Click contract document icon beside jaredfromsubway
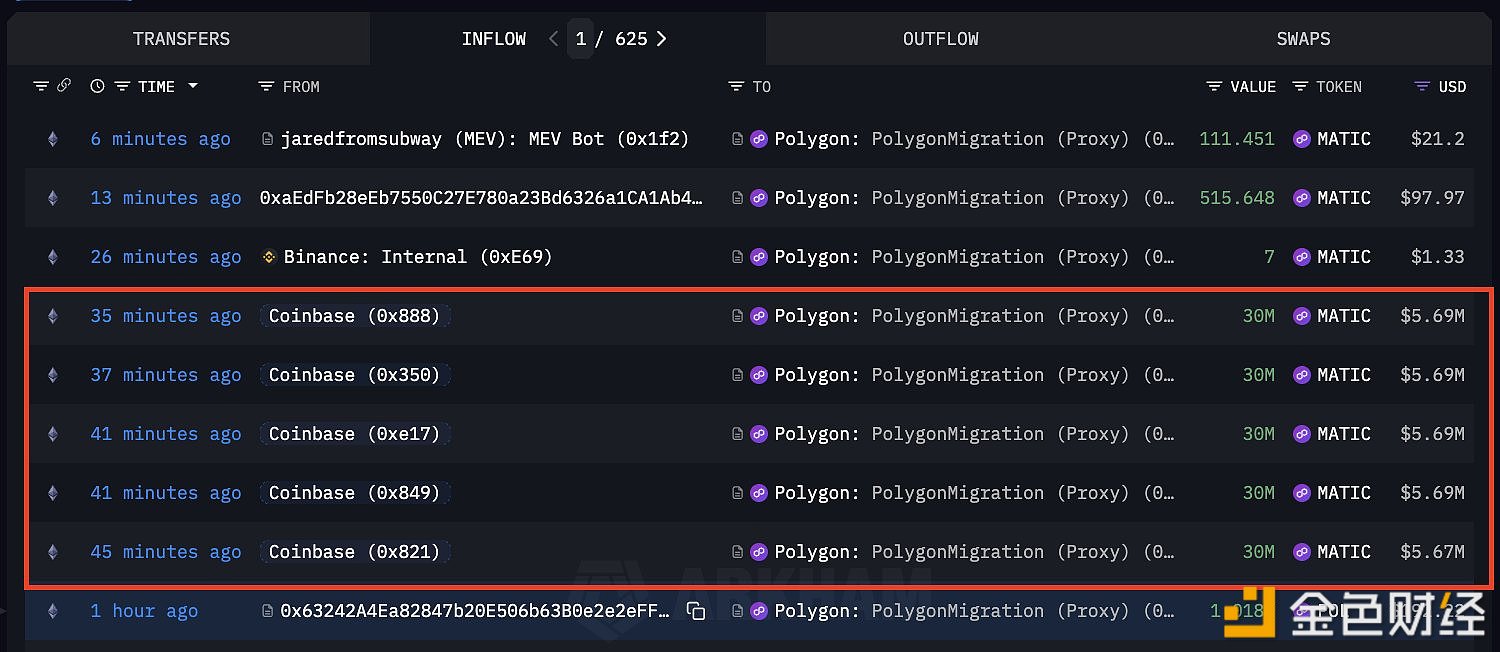This screenshot has width=1500, height=652. [267, 139]
